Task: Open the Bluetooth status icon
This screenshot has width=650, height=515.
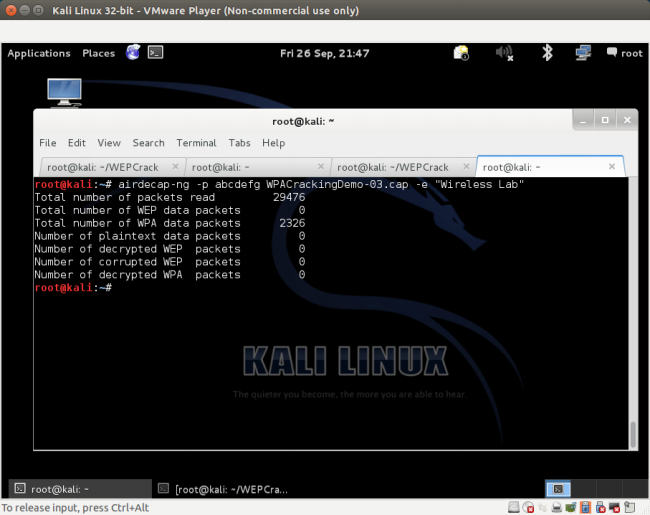Action: (x=547, y=53)
